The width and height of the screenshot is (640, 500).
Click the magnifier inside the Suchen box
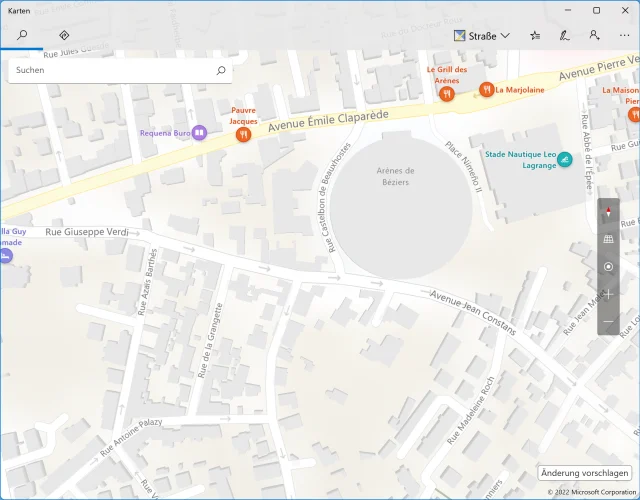click(221, 70)
